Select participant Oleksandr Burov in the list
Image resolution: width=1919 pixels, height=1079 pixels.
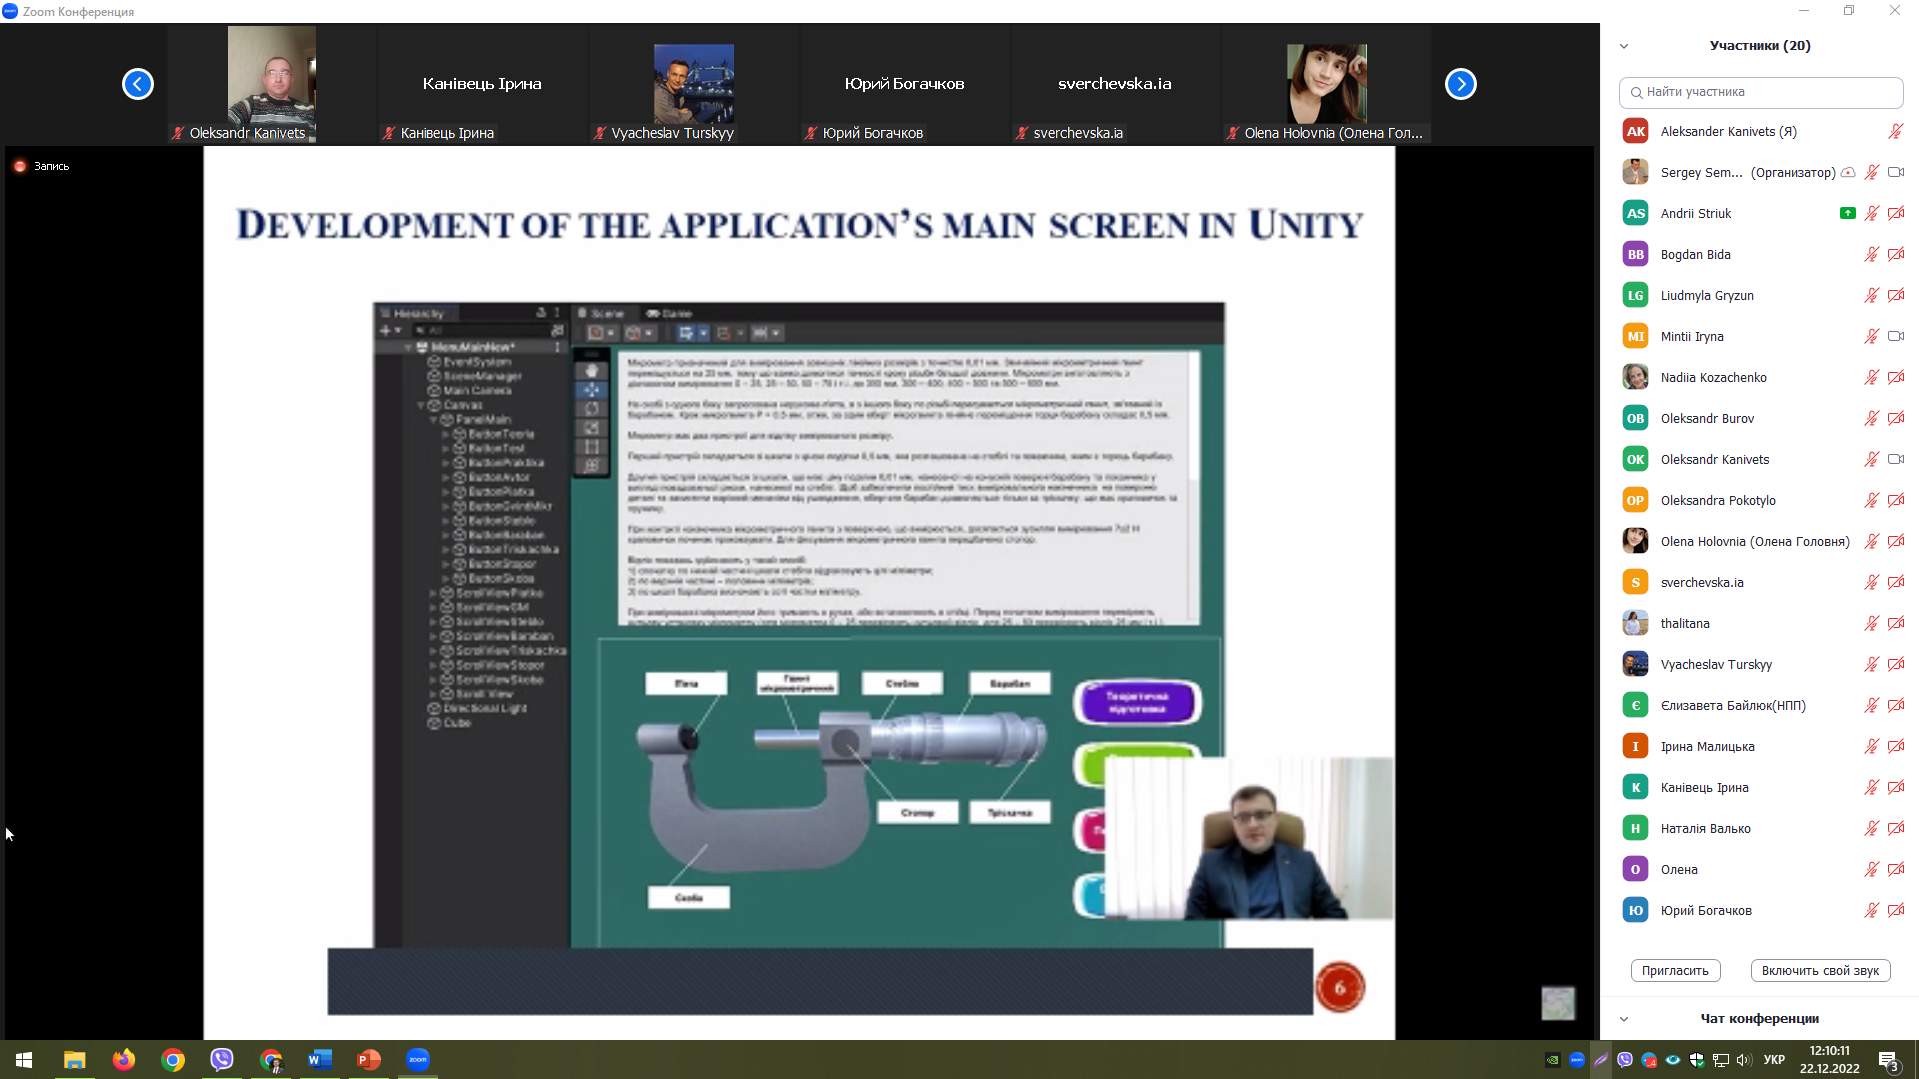[x=1759, y=418]
